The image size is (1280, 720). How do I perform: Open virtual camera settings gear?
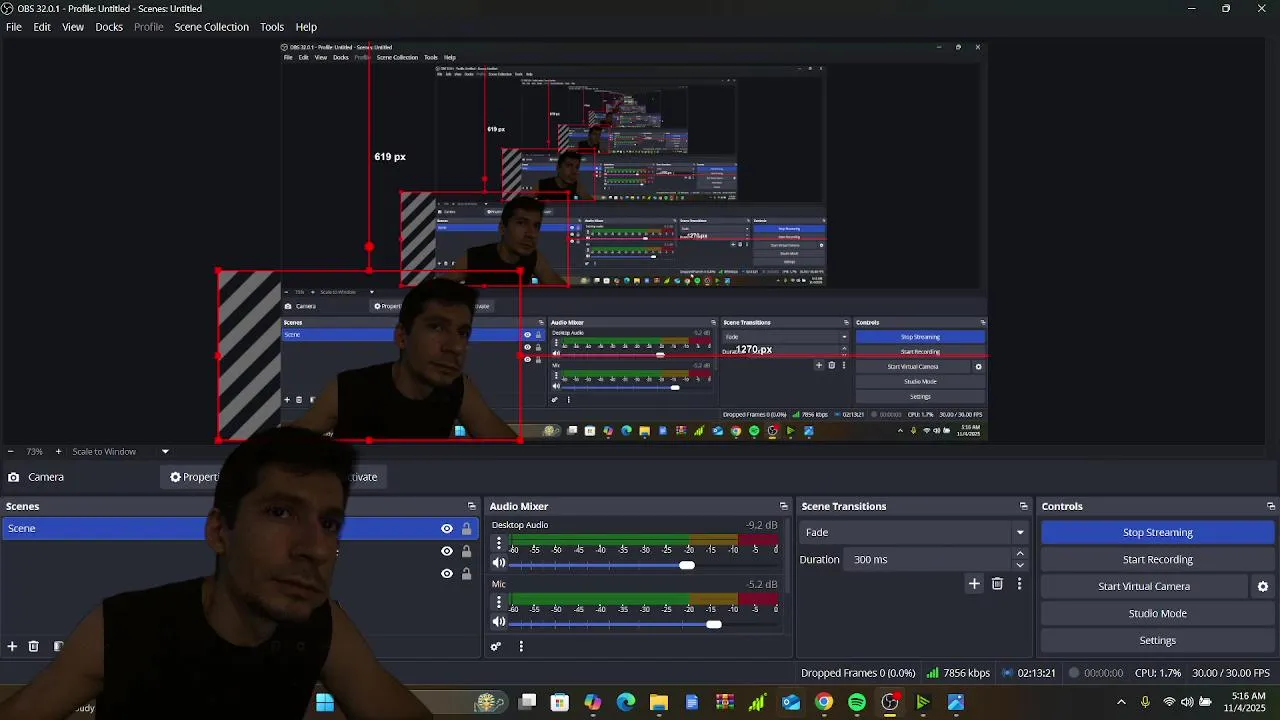point(1262,587)
